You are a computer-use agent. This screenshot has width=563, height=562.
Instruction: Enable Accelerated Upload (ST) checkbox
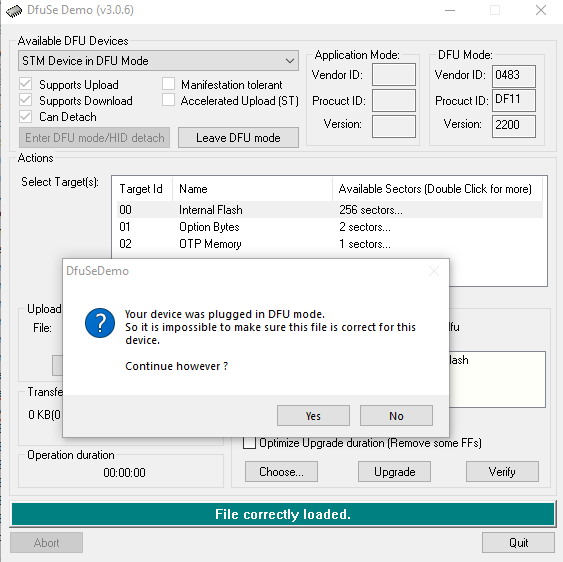coord(168,100)
